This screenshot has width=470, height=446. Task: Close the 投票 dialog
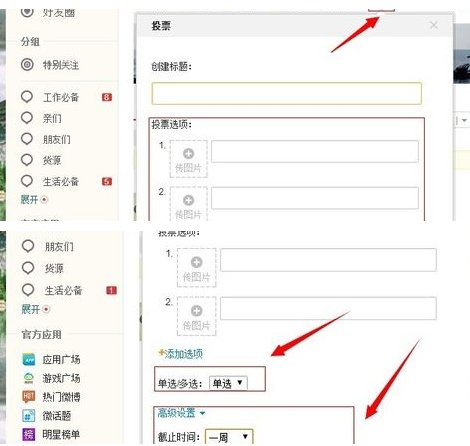[434, 25]
